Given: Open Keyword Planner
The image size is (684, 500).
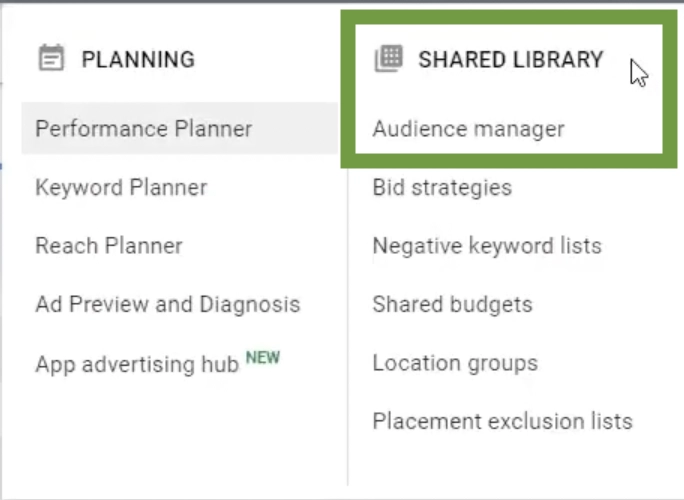Looking at the screenshot, I should 121,188.
